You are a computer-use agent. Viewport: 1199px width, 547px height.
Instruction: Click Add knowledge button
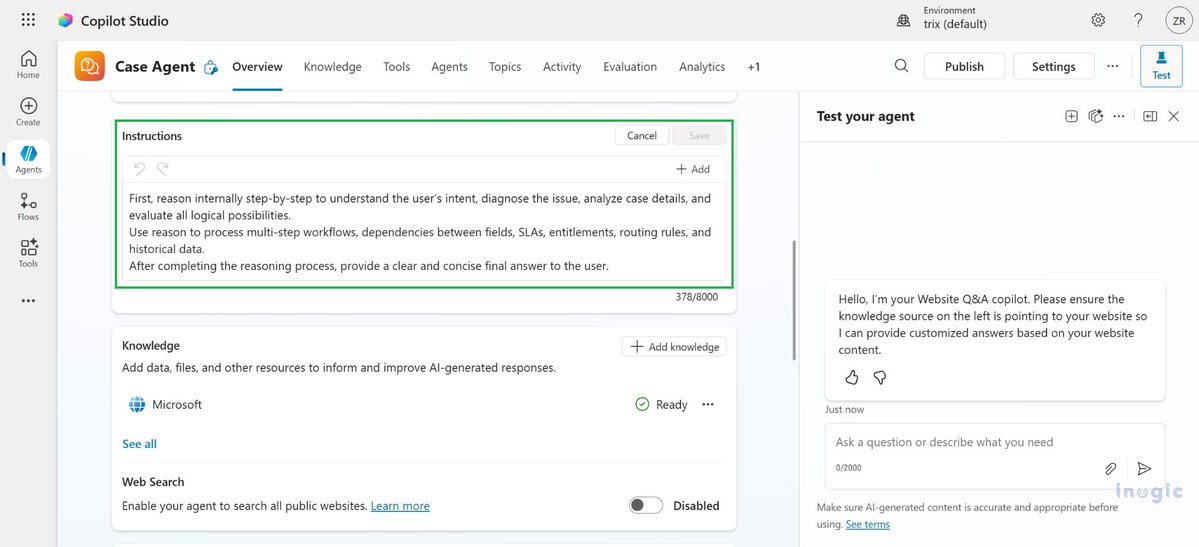pos(674,347)
